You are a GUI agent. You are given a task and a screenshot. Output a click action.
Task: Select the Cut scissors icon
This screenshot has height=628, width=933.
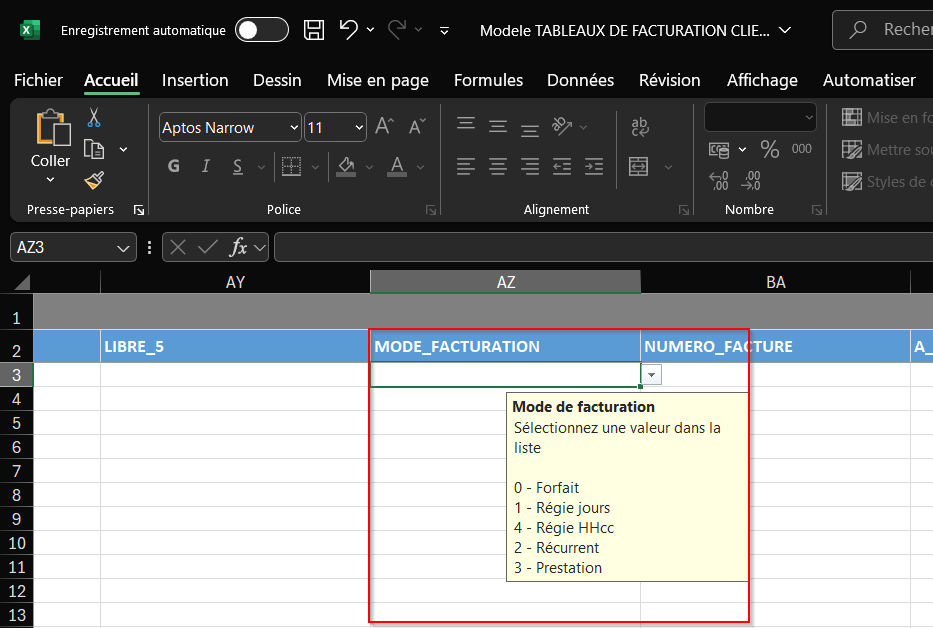[94, 118]
